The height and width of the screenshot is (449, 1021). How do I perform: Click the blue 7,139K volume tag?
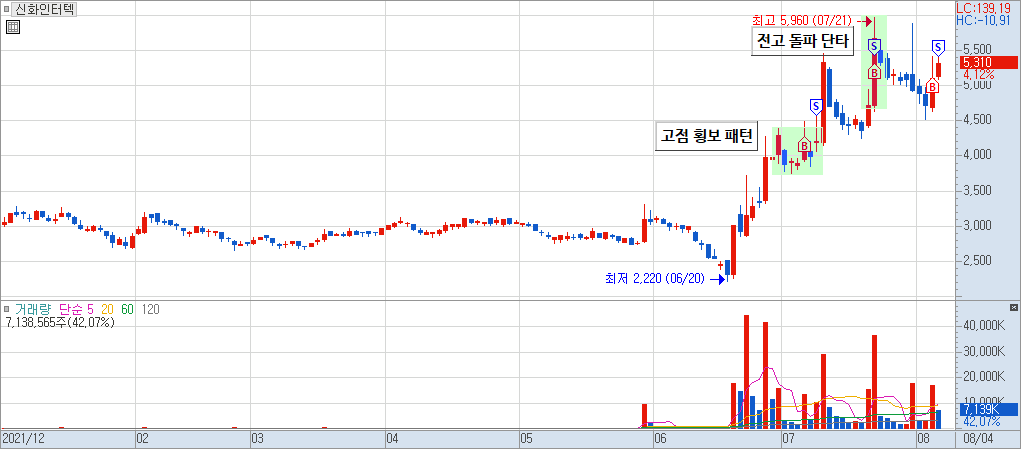click(x=988, y=409)
